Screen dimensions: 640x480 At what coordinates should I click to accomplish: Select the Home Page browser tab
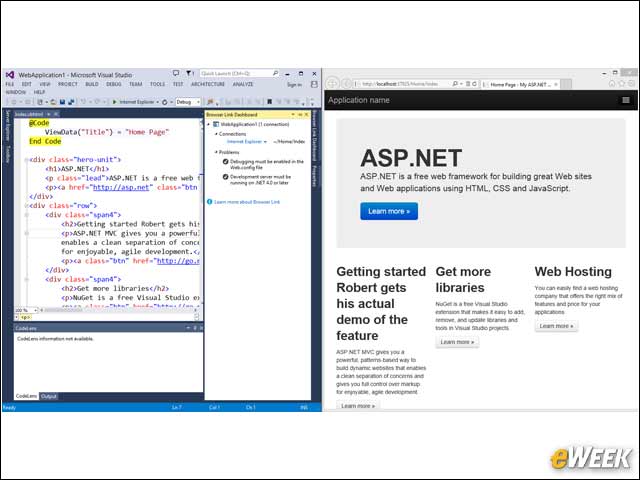click(520, 84)
